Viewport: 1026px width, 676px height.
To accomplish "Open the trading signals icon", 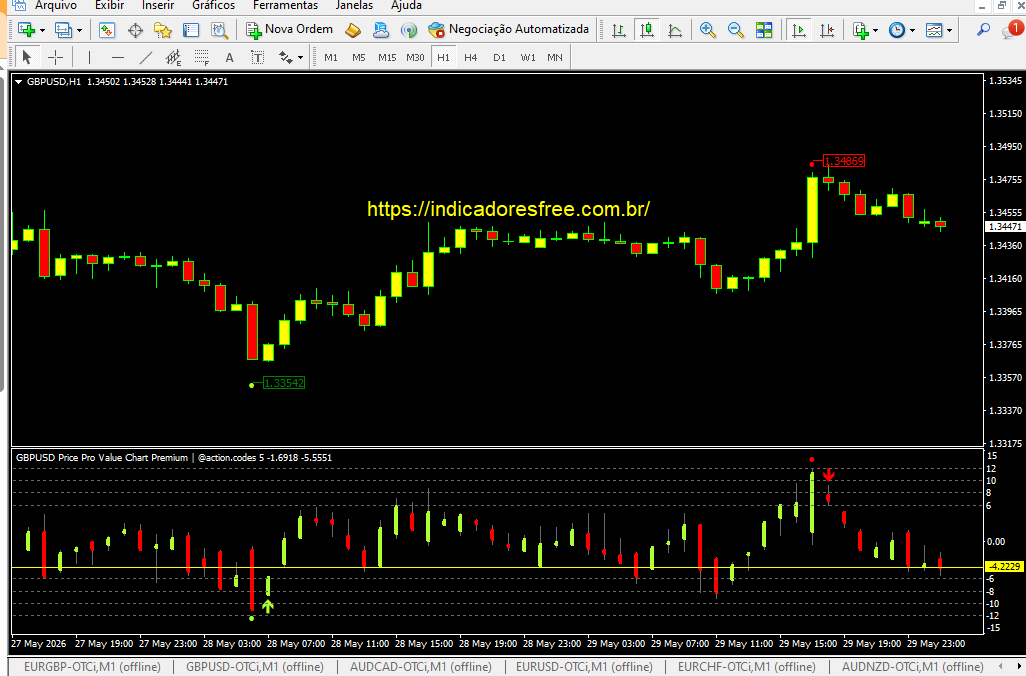I will coord(409,30).
